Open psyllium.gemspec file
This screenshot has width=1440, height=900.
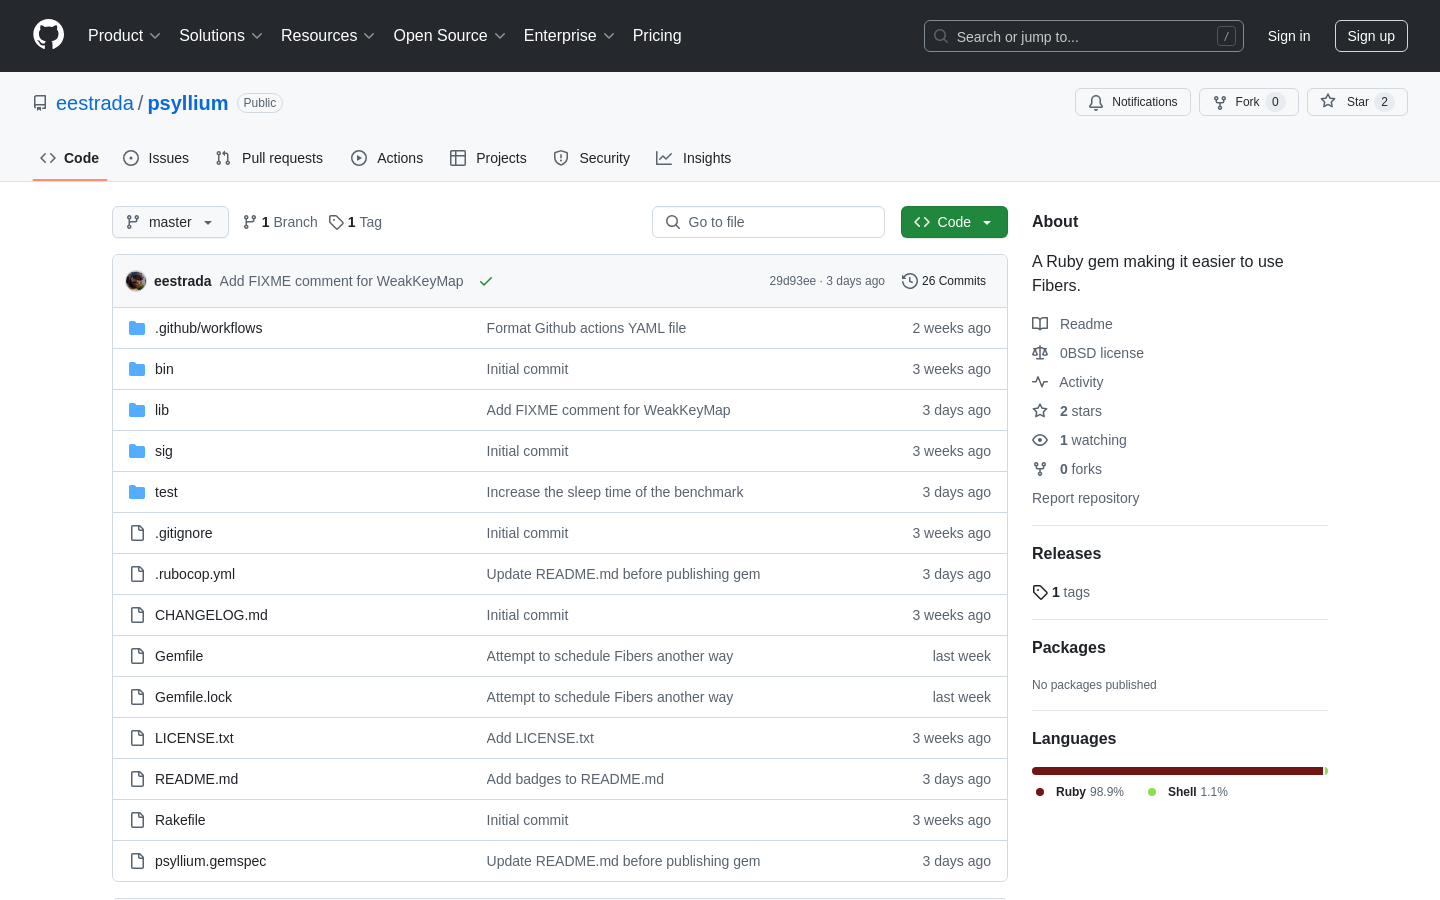click(210, 861)
